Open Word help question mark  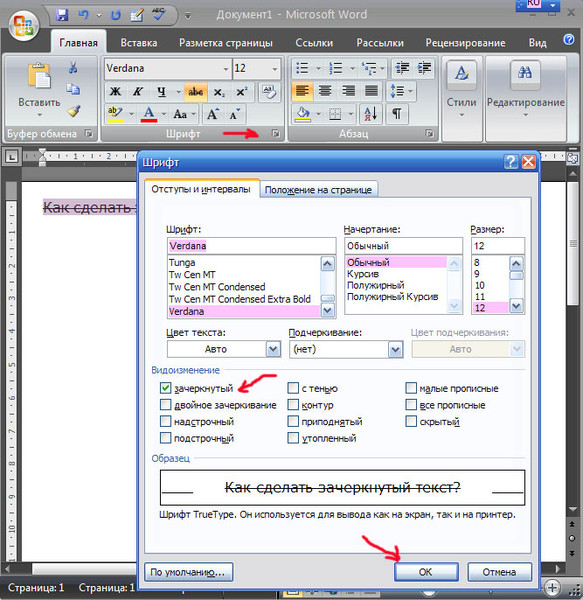pos(569,39)
